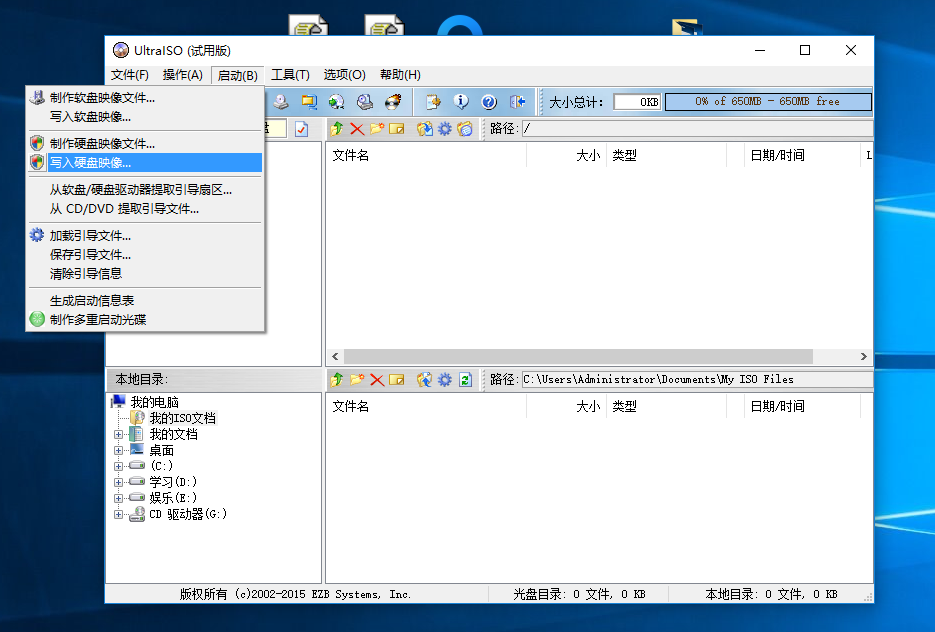
Task: Choose 制作软盘映像文件... menu entry
Action: (145, 98)
